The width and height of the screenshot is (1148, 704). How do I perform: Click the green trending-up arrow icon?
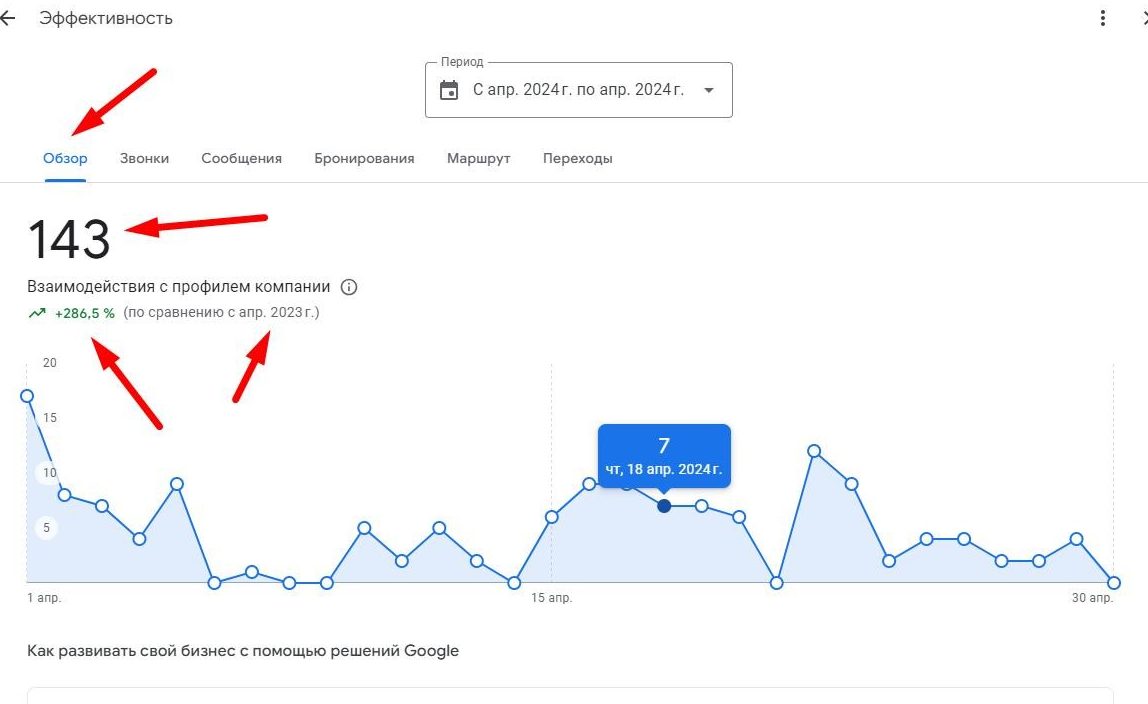[37, 313]
